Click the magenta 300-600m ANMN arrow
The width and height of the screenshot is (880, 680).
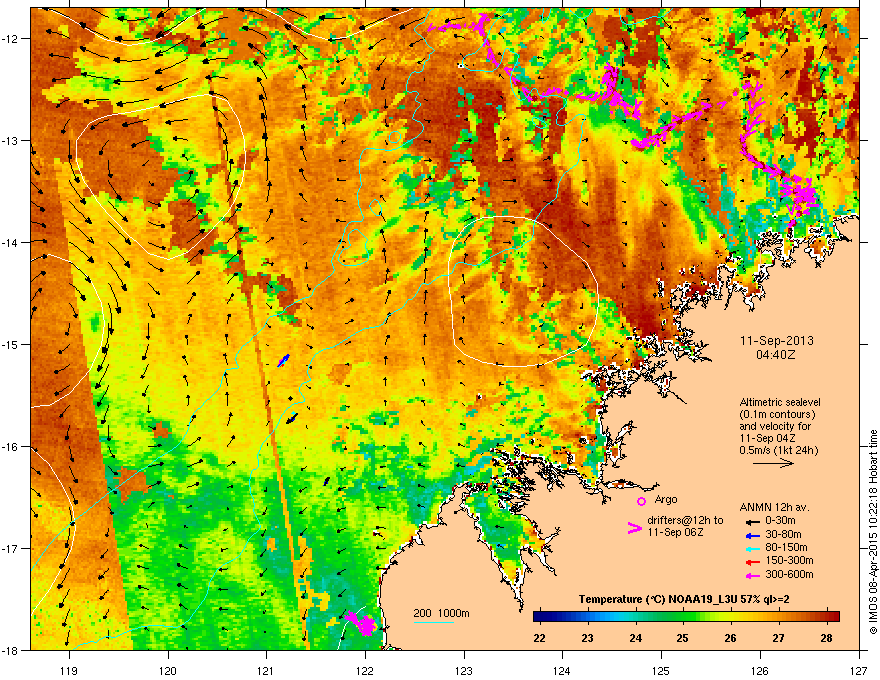(x=752, y=575)
